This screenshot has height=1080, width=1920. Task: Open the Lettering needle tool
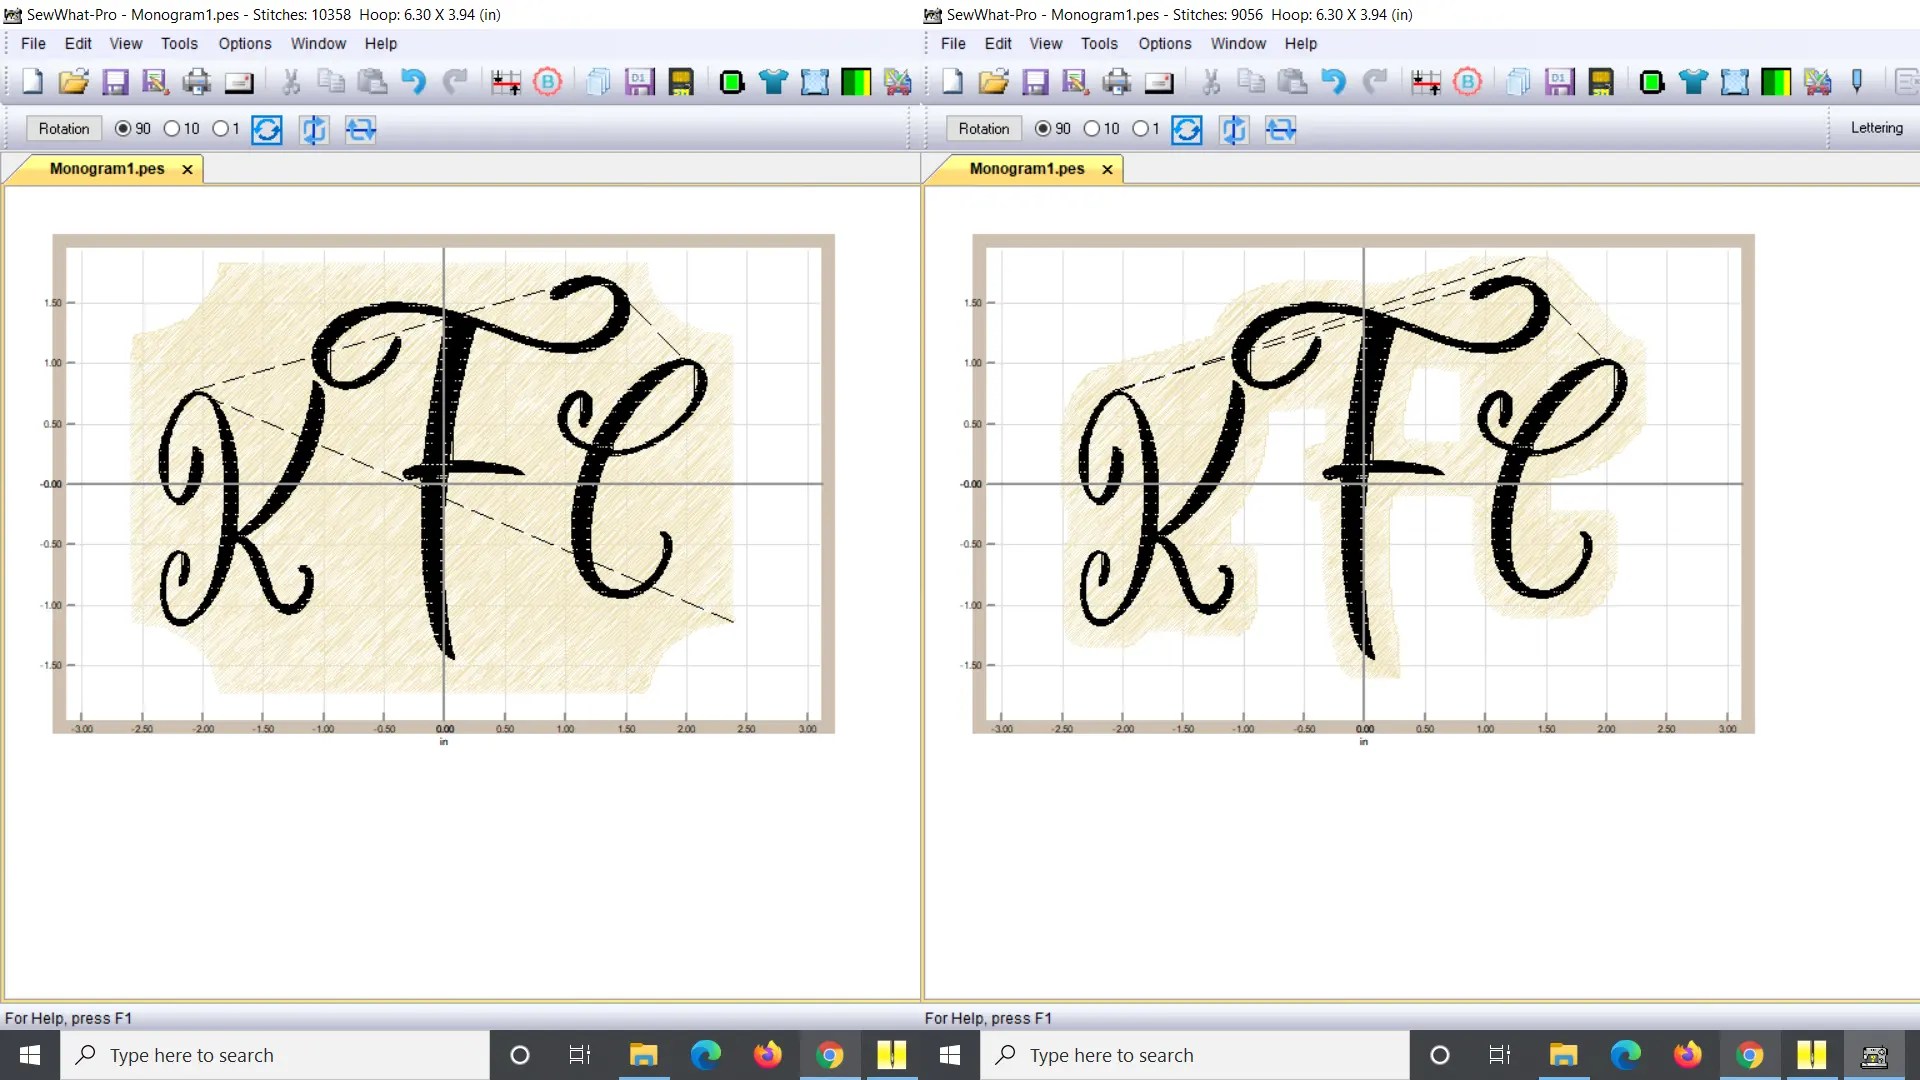coord(1858,82)
